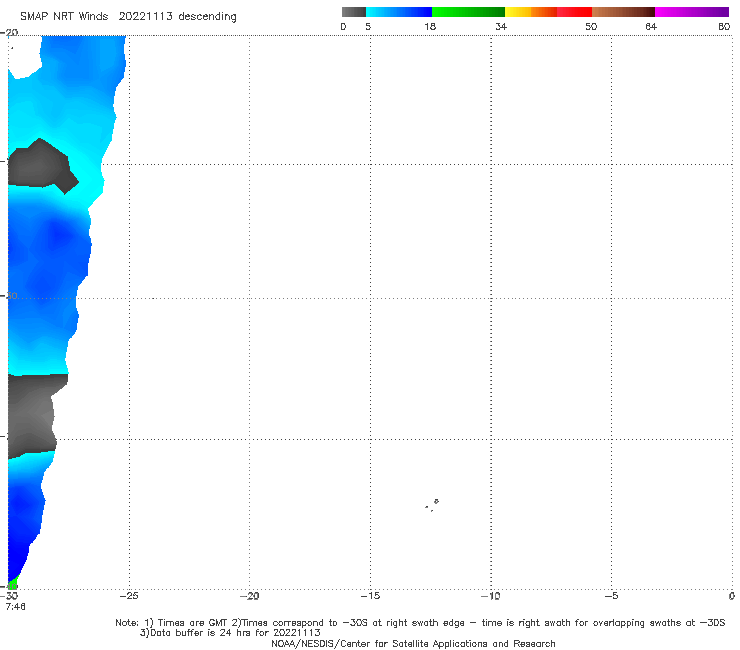Click the NOAA/NESDIS credit line
The height and width of the screenshot is (650, 740).
pyautogui.click(x=413, y=643)
